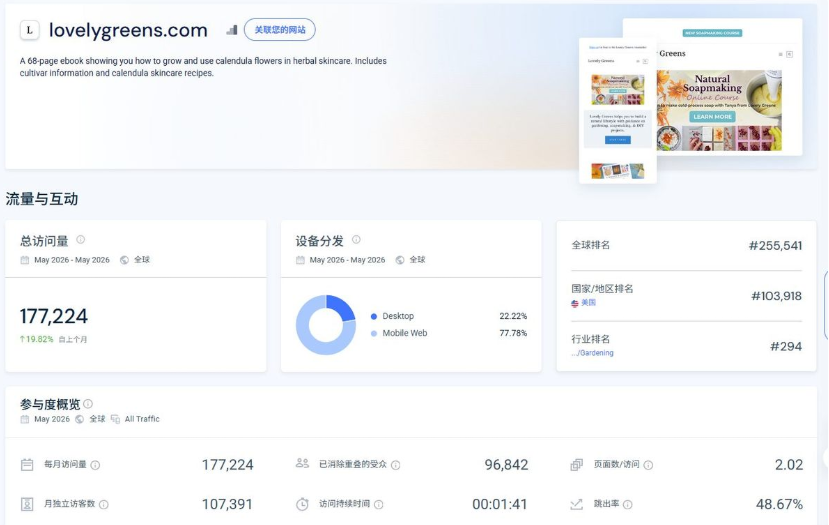Open info tooltip for 跳出率
Screen dimensions: 829x525
tap(628, 505)
